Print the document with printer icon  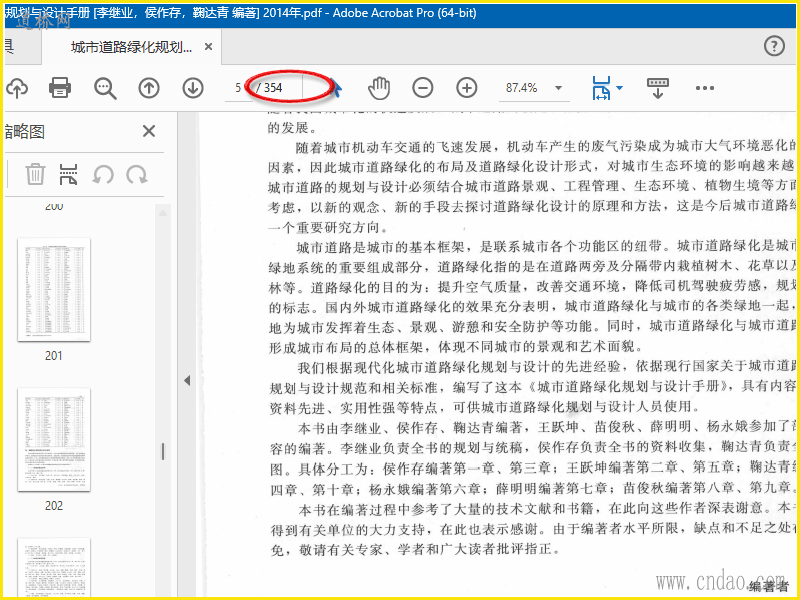(x=60, y=88)
